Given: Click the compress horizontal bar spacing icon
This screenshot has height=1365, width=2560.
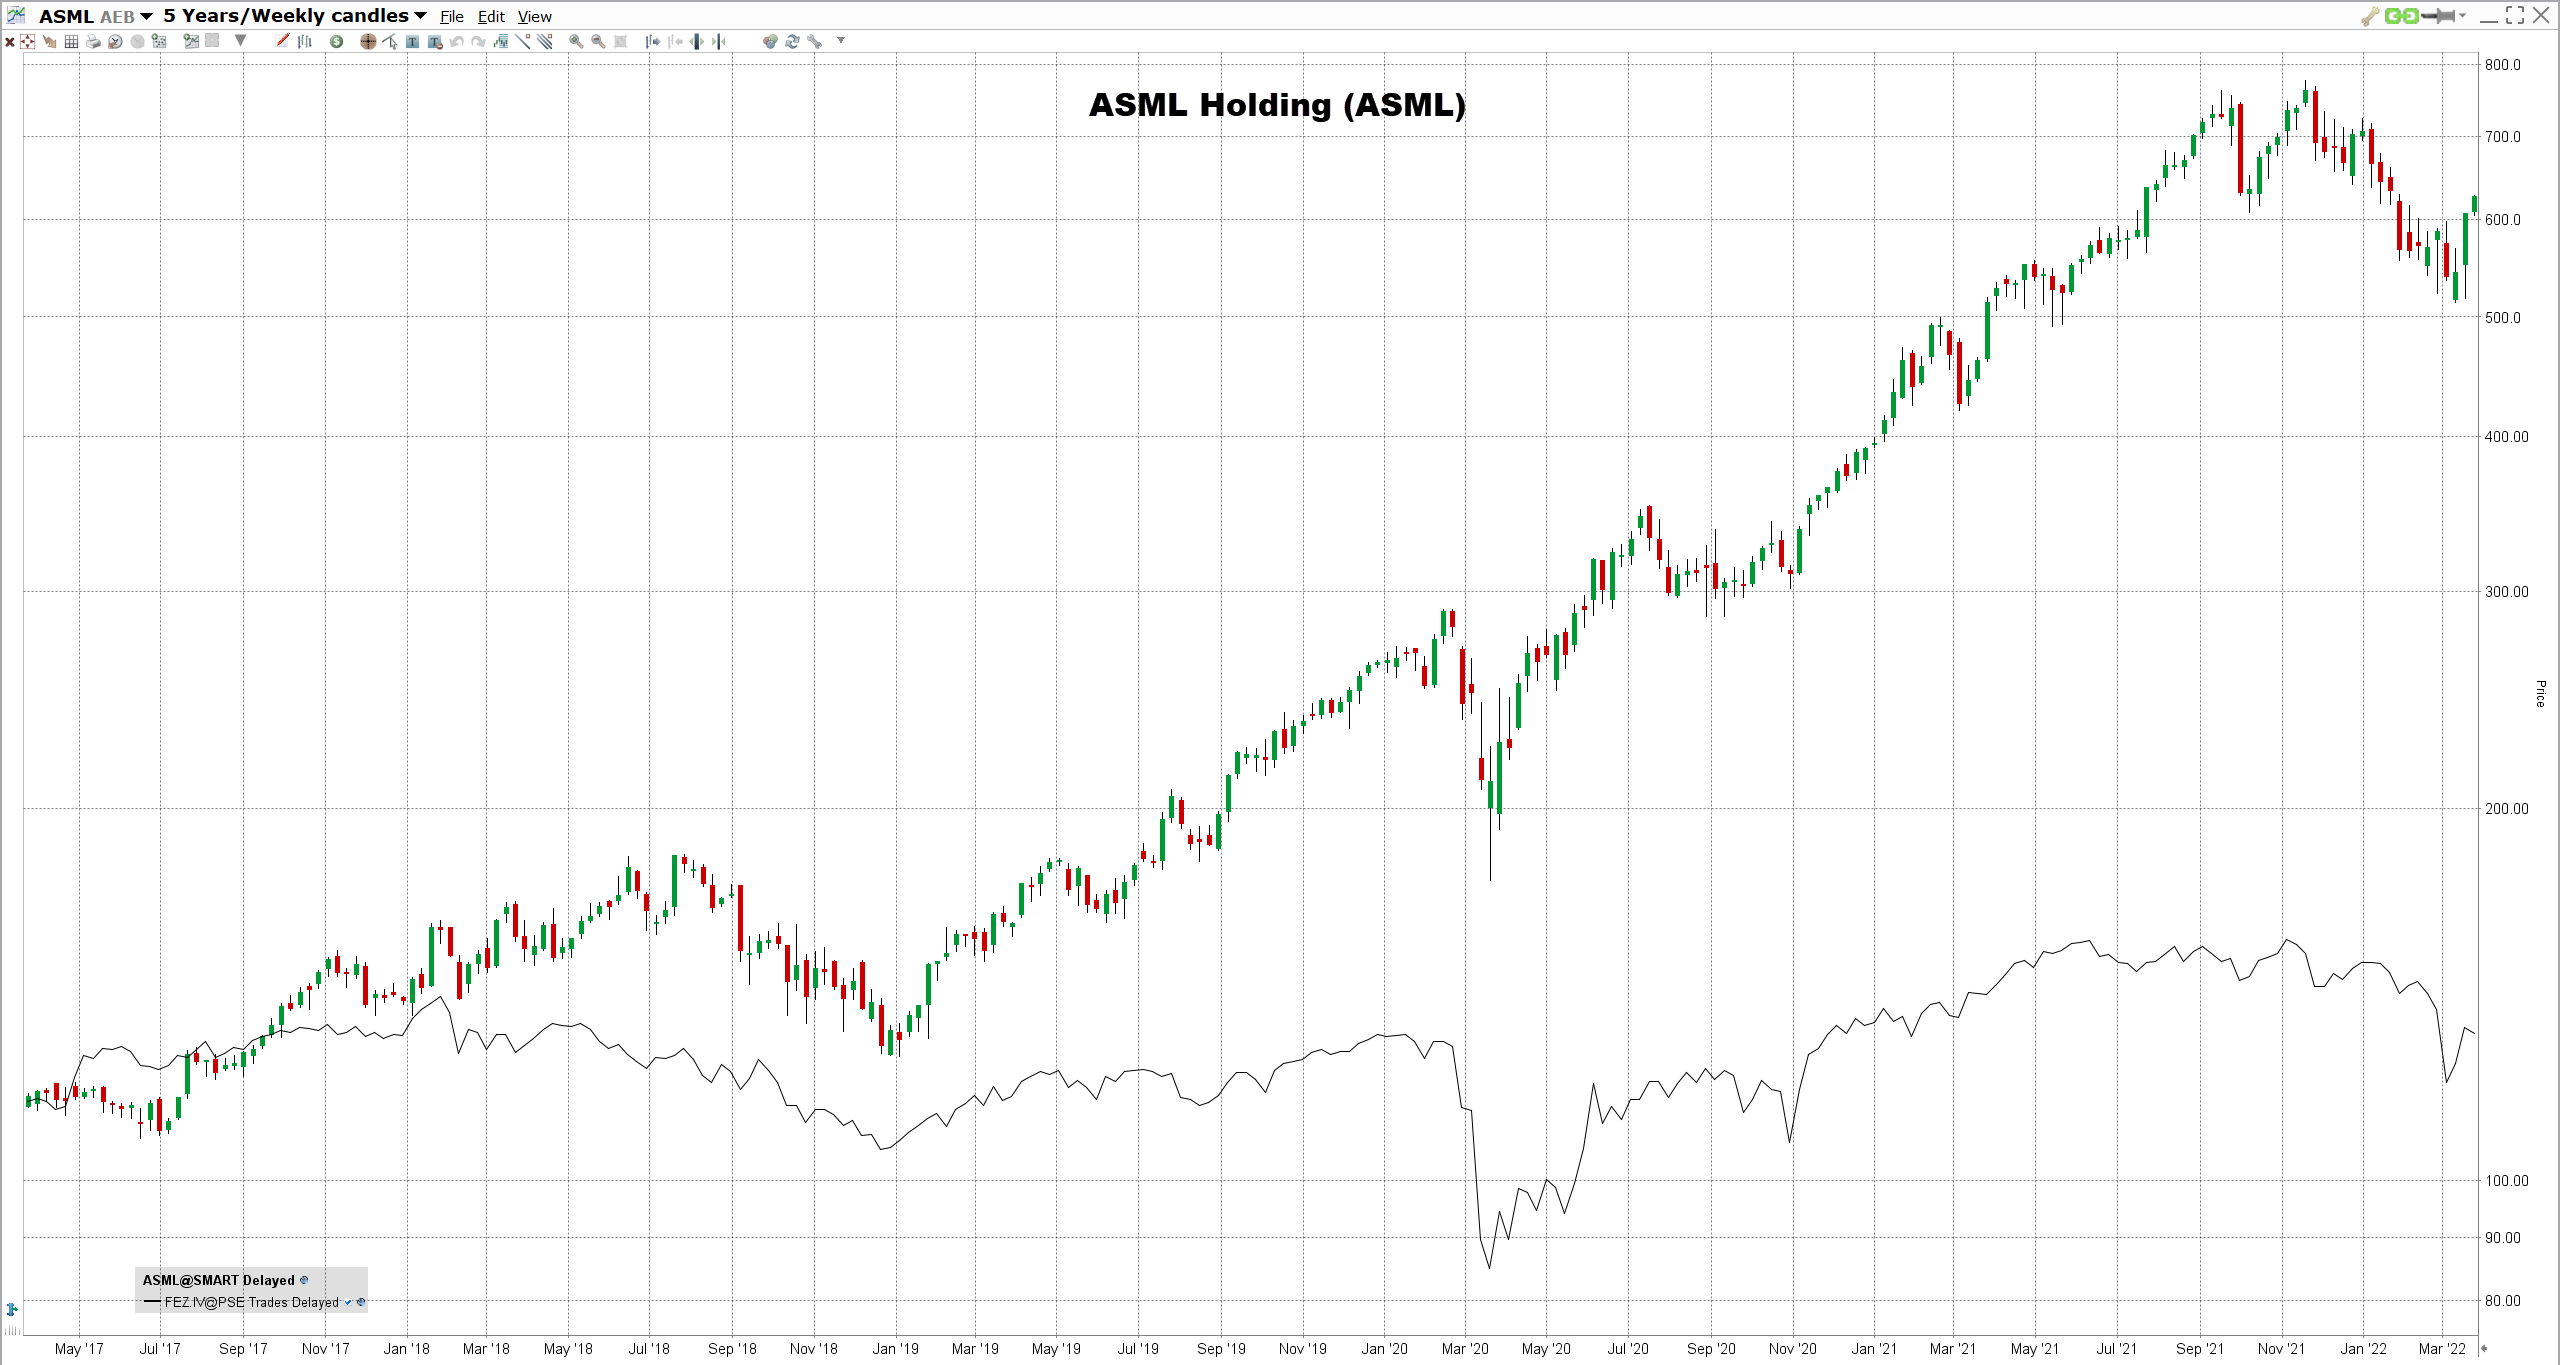Looking at the screenshot, I should click(x=718, y=41).
